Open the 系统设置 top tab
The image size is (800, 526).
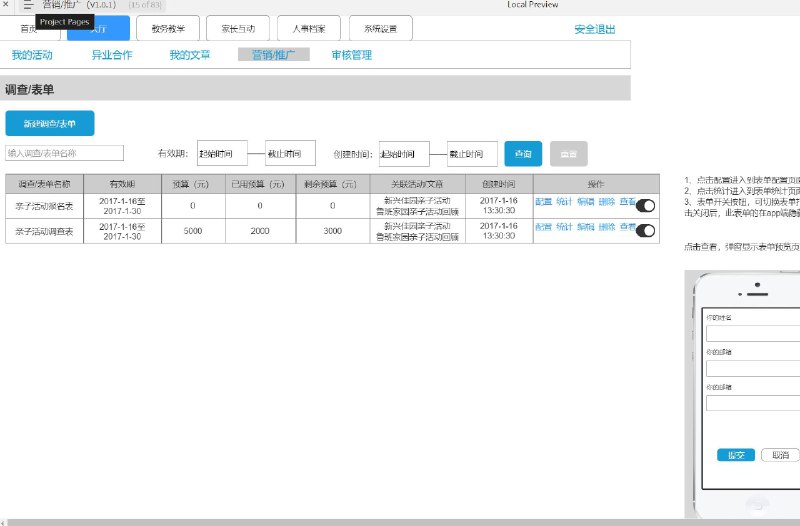click(x=381, y=29)
